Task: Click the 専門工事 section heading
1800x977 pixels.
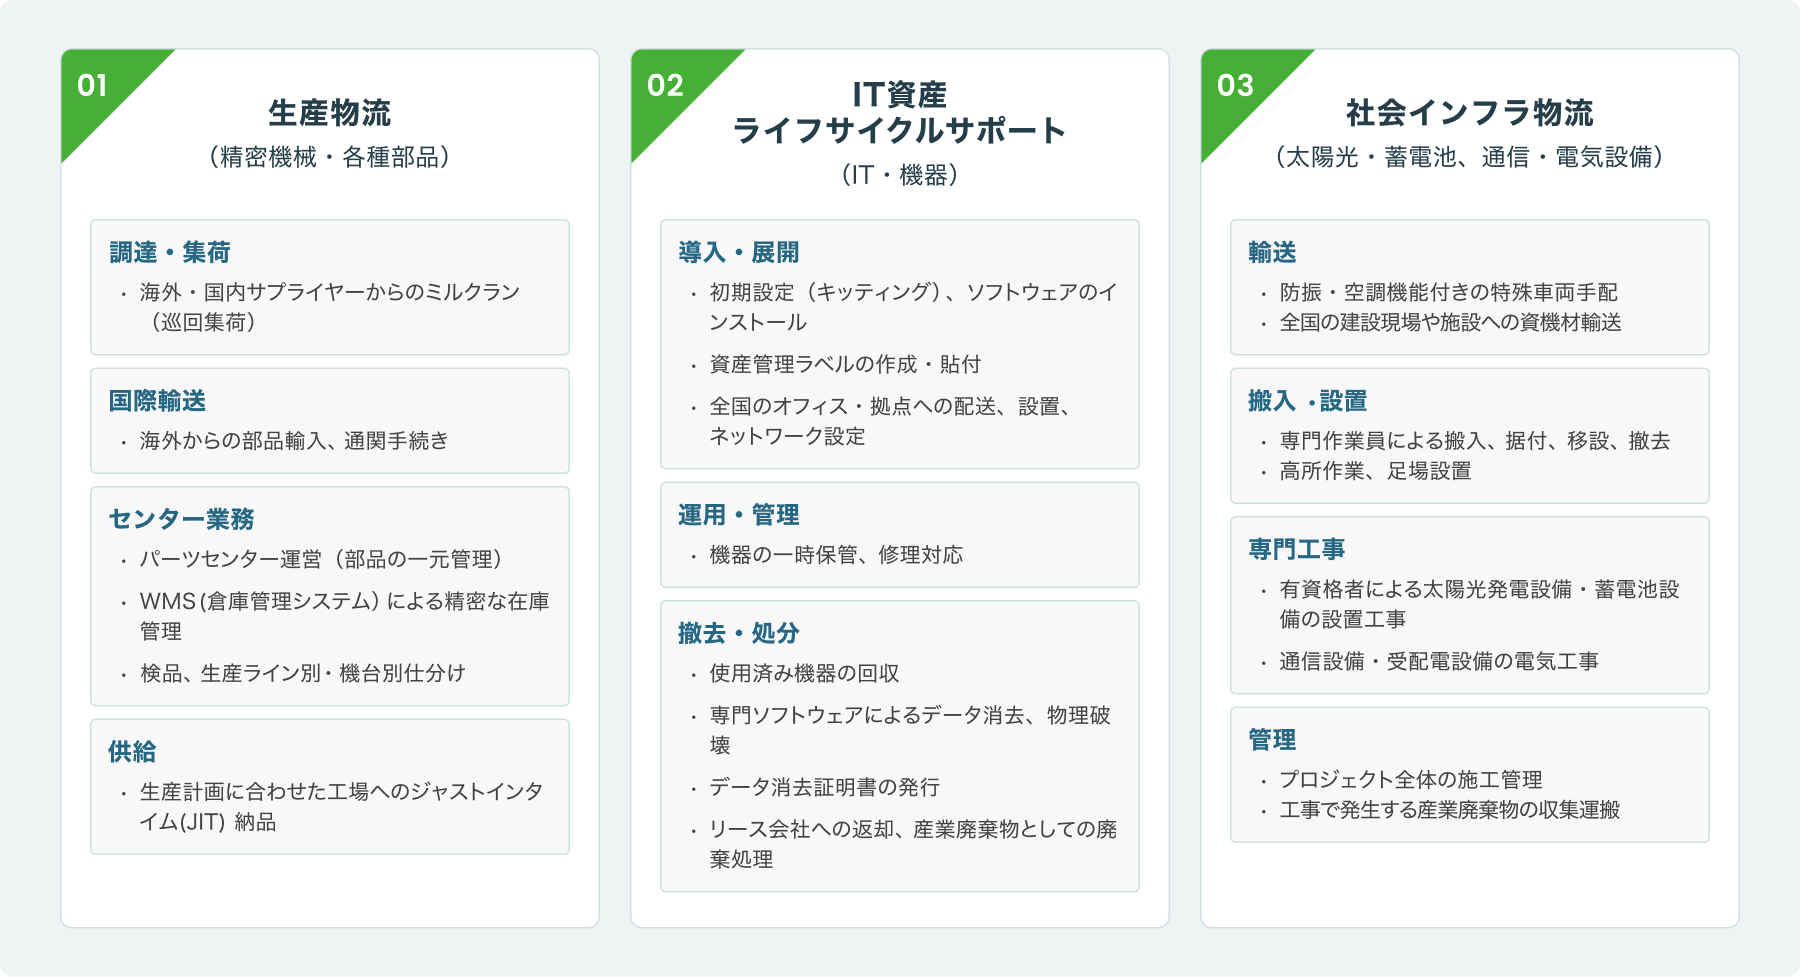Action: (1297, 549)
